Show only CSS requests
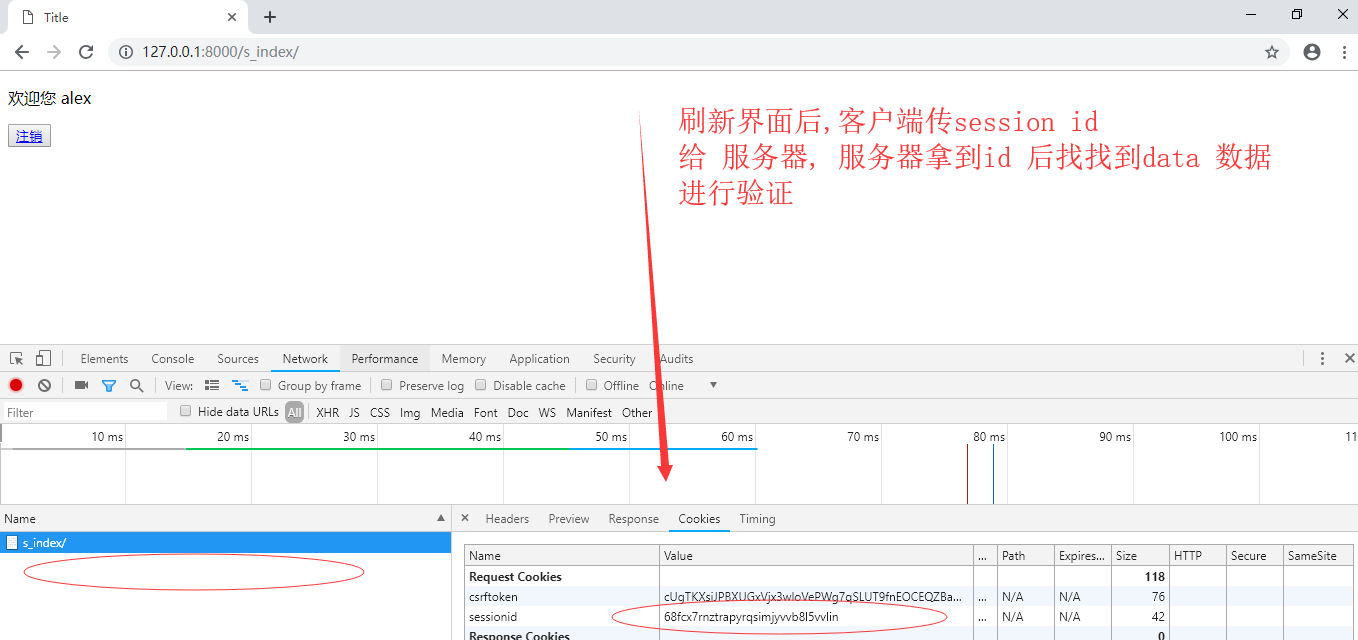Screen dimensions: 1358x640 380,412
